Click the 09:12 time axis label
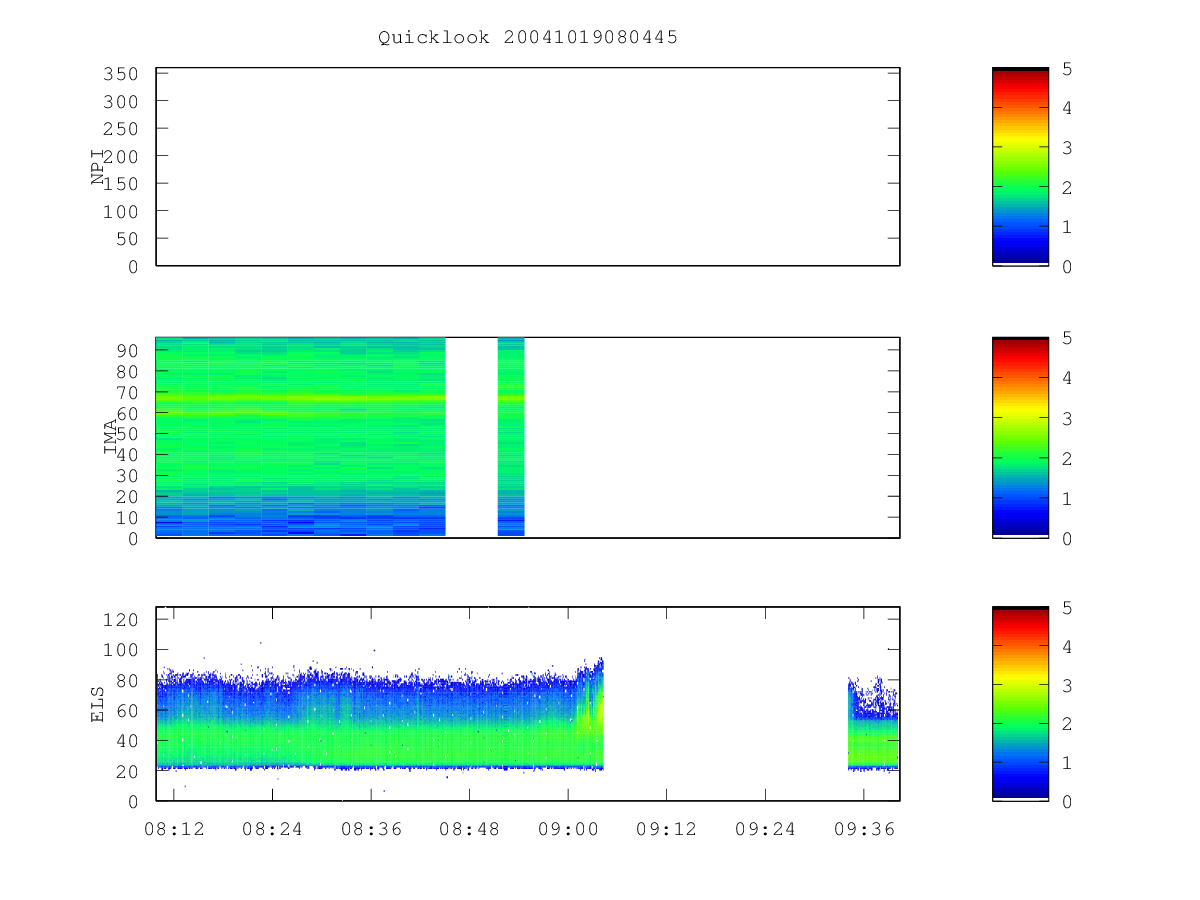1200x900 pixels. click(667, 828)
